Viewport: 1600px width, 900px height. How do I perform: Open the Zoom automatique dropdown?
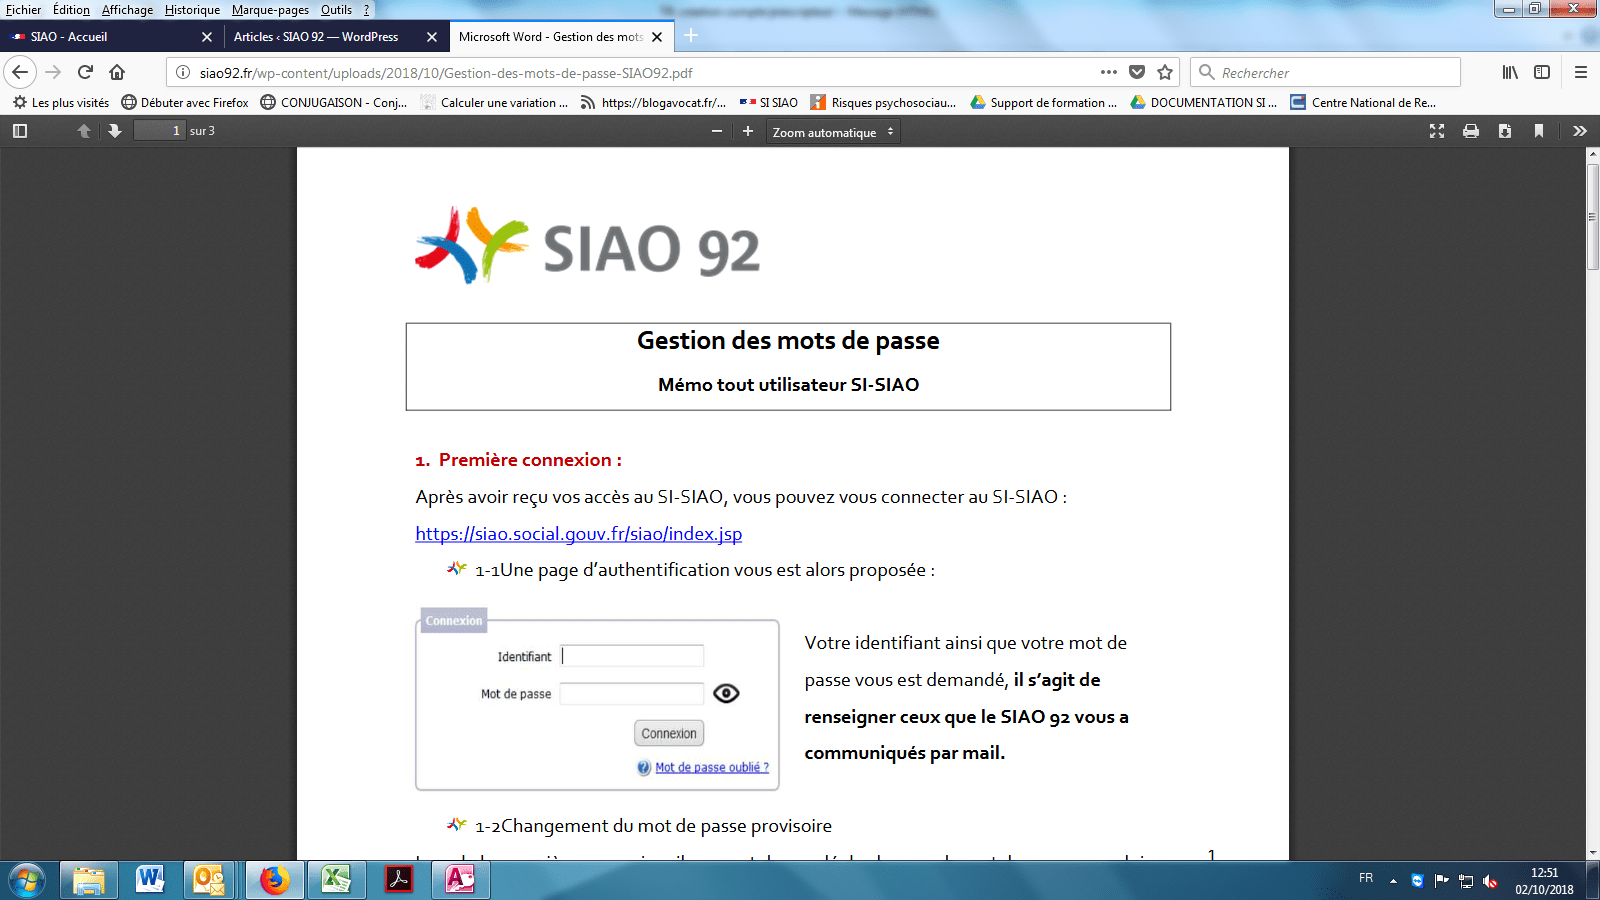tap(833, 130)
